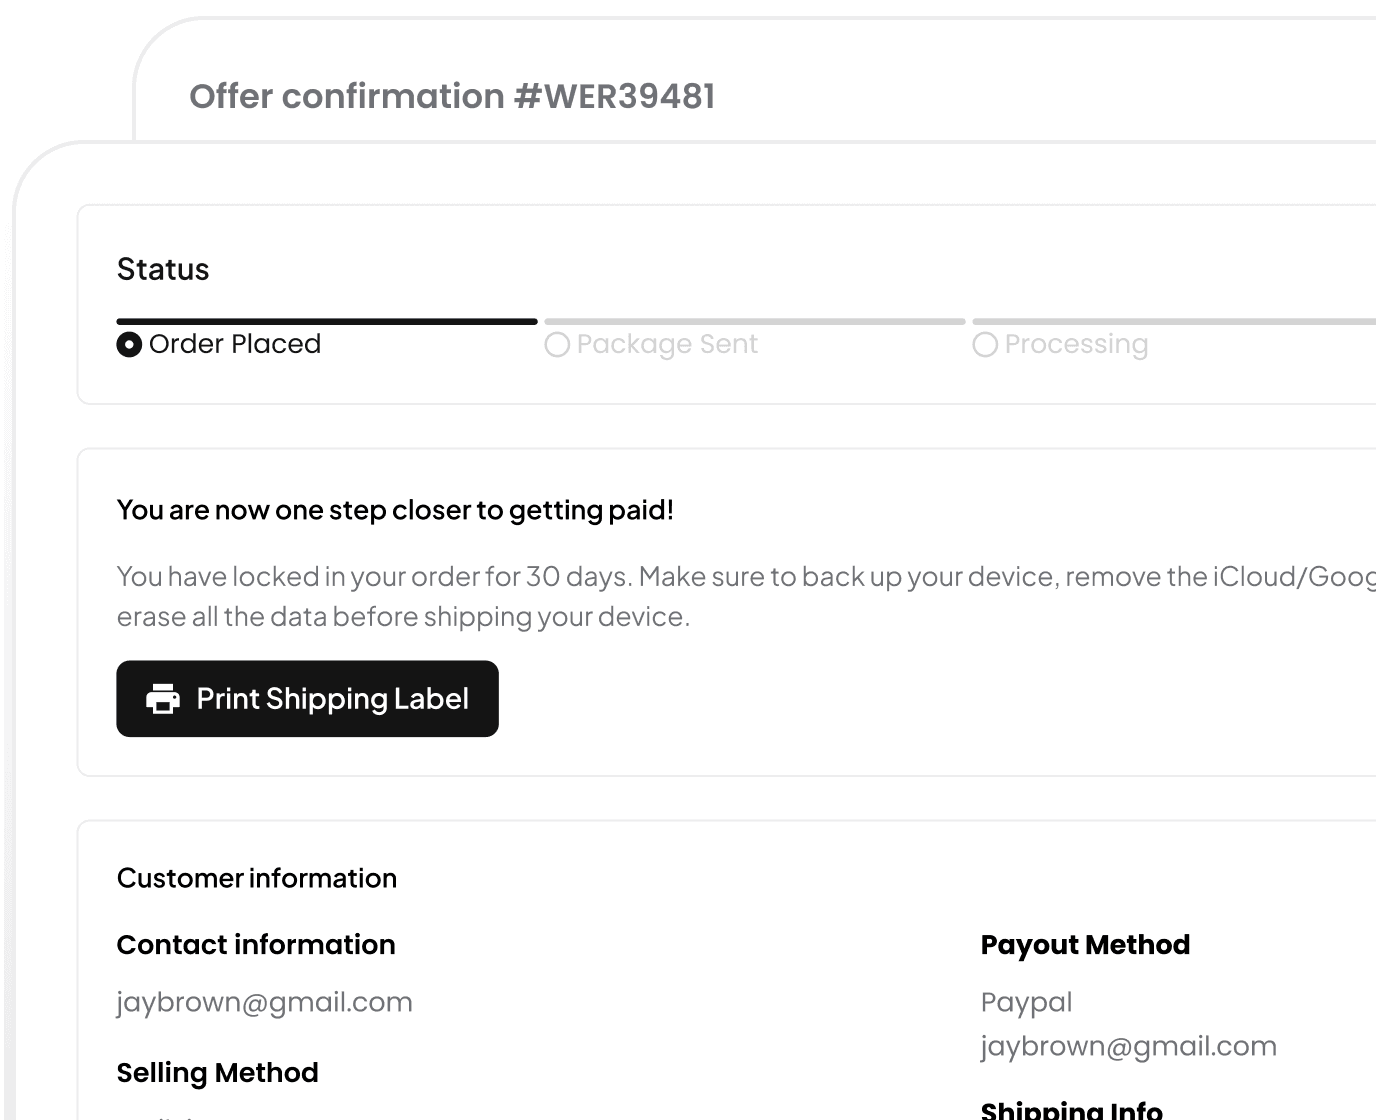Select the Order Placed radio indicator
The height and width of the screenshot is (1120, 1376).
point(129,345)
